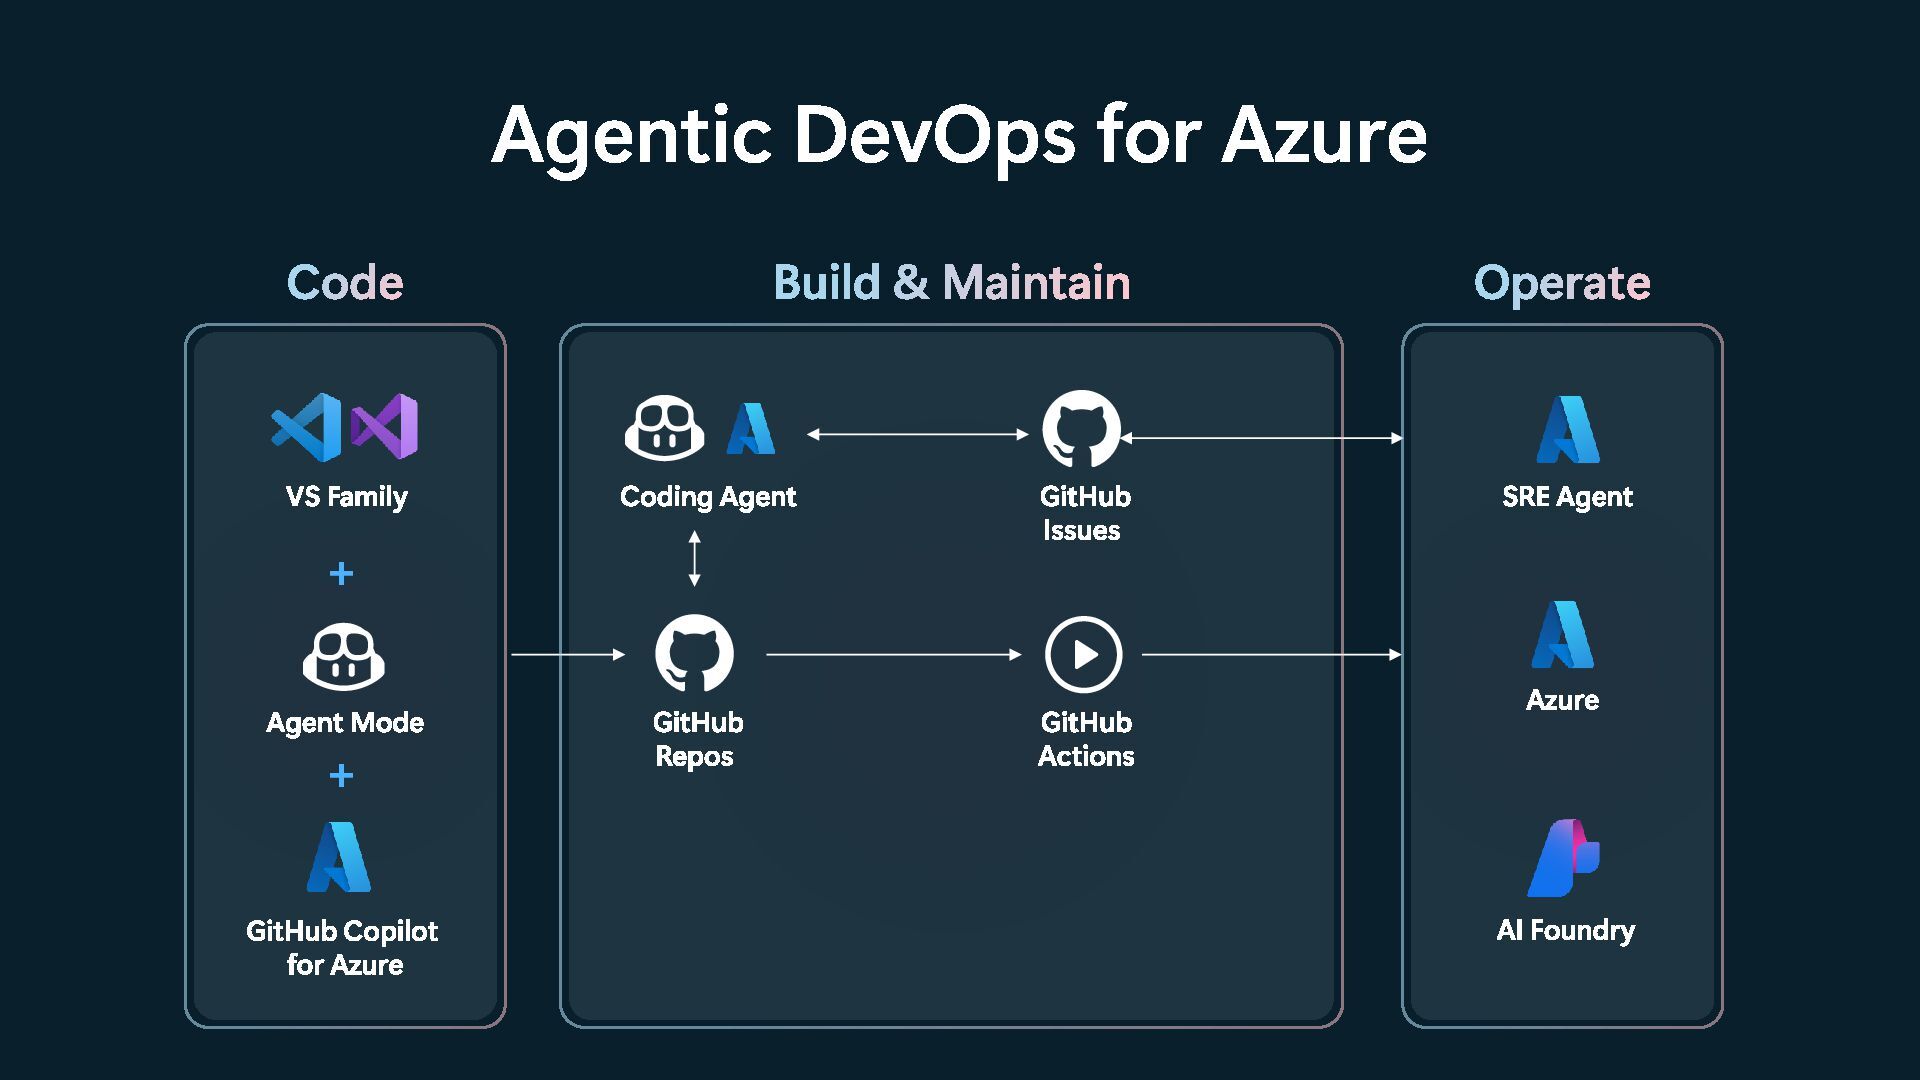Click the 'GitHub Copilot for Azure' label
Screen dimensions: 1920x1080
click(342, 948)
